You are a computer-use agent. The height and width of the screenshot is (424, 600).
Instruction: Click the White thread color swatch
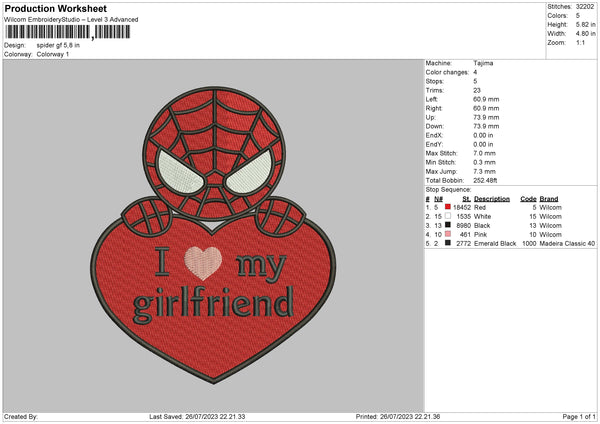pyautogui.click(x=448, y=216)
